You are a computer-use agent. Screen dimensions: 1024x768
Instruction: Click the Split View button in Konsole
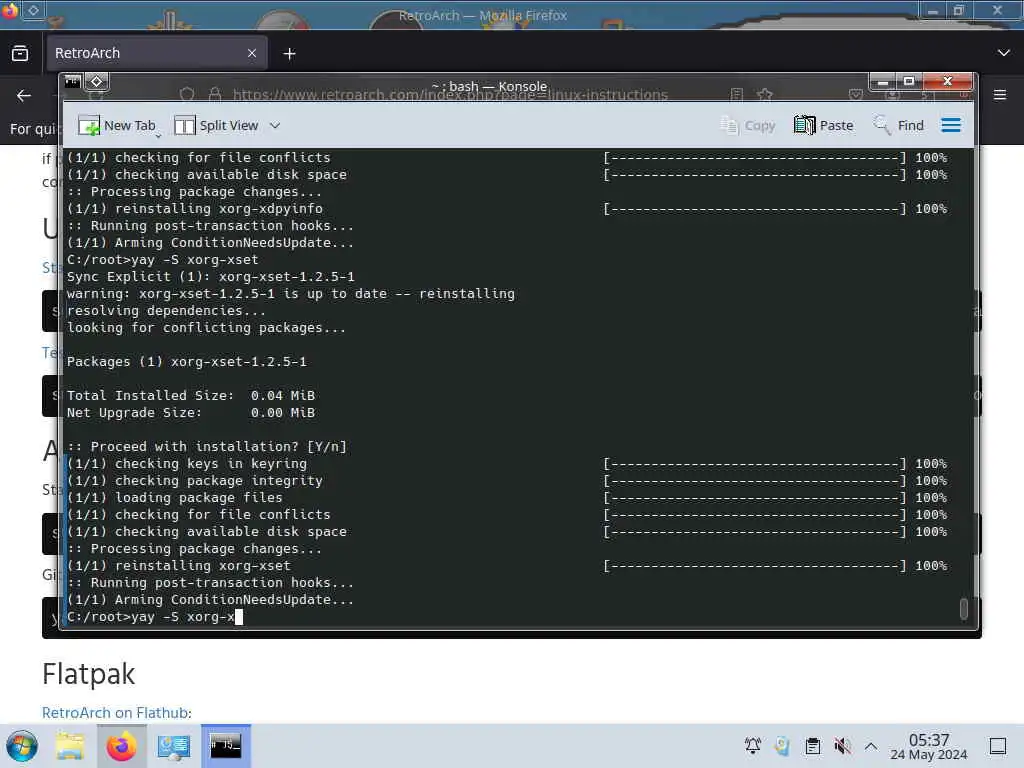coord(216,125)
